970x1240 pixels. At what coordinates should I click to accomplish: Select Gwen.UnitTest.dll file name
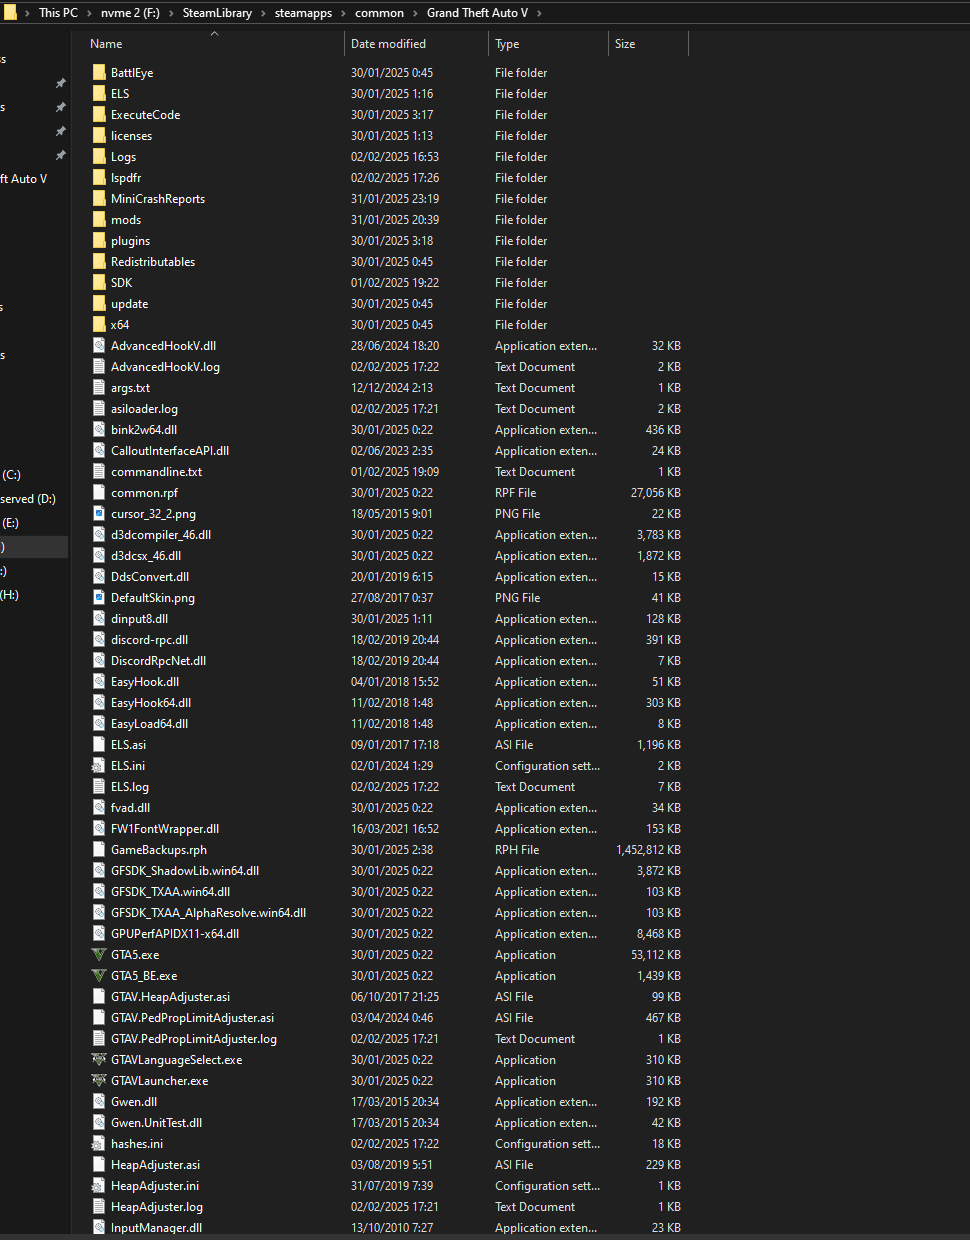click(156, 1123)
